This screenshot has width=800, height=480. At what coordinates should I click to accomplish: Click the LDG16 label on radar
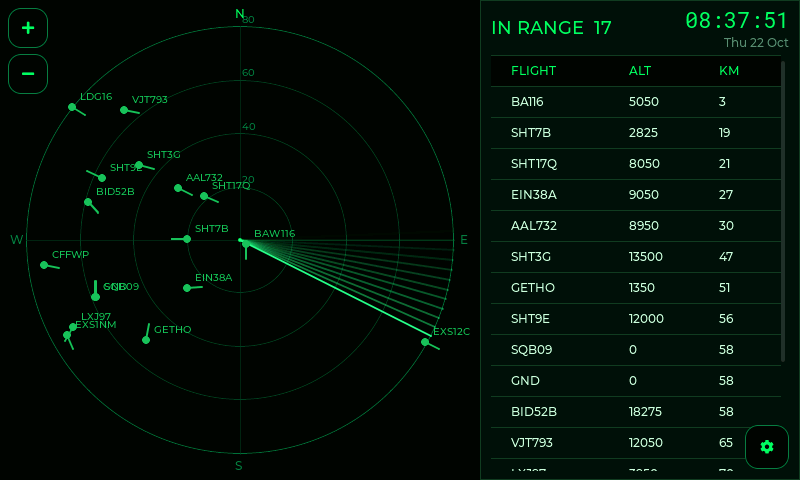96,97
